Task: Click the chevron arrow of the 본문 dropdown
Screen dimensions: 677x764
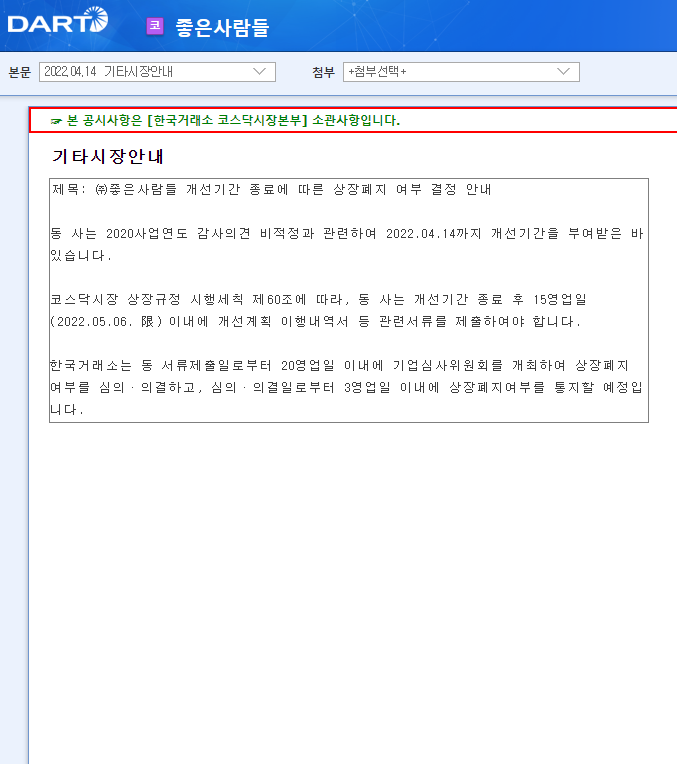Action: click(x=260, y=72)
